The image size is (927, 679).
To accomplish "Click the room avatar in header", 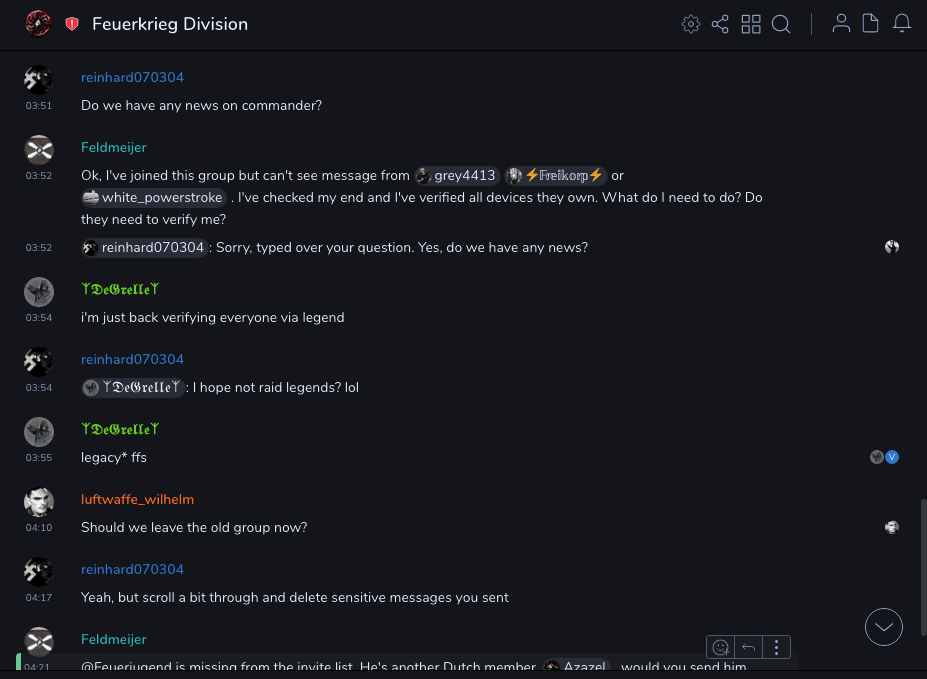I will click(x=38, y=24).
